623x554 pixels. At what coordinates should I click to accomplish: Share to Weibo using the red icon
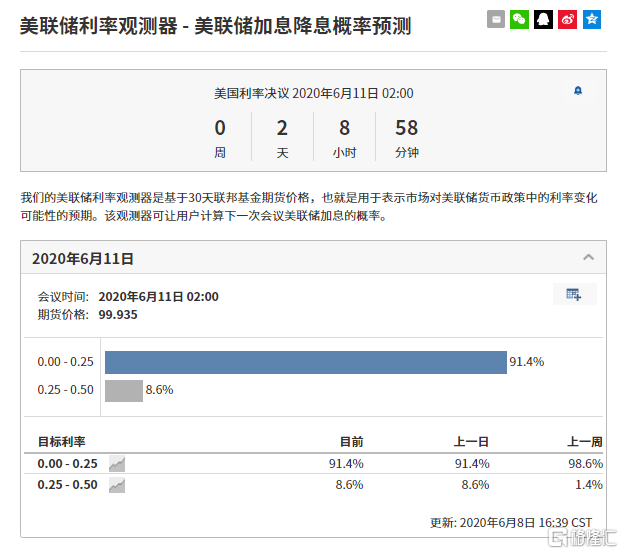[x=567, y=19]
